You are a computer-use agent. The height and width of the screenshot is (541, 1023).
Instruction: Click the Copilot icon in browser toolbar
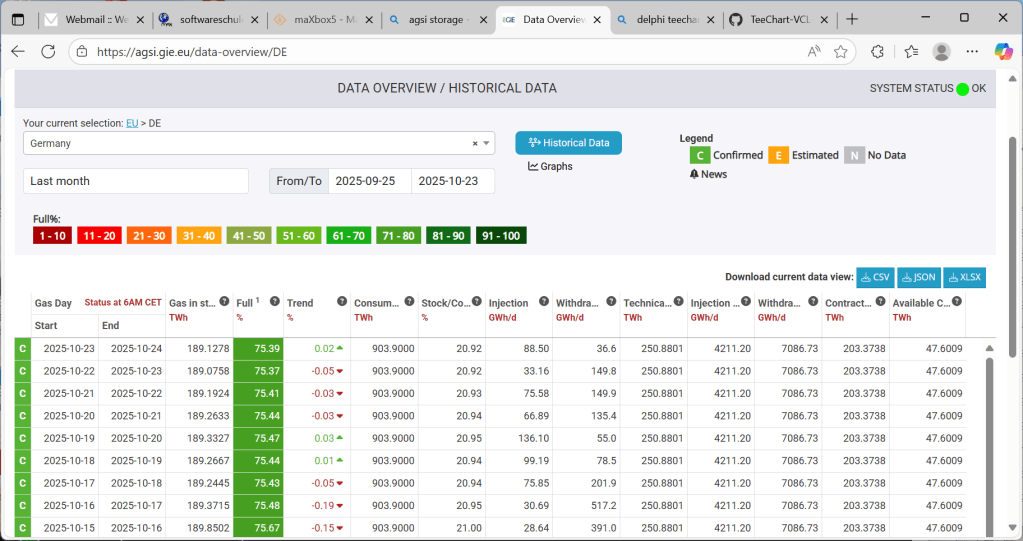(1003, 51)
